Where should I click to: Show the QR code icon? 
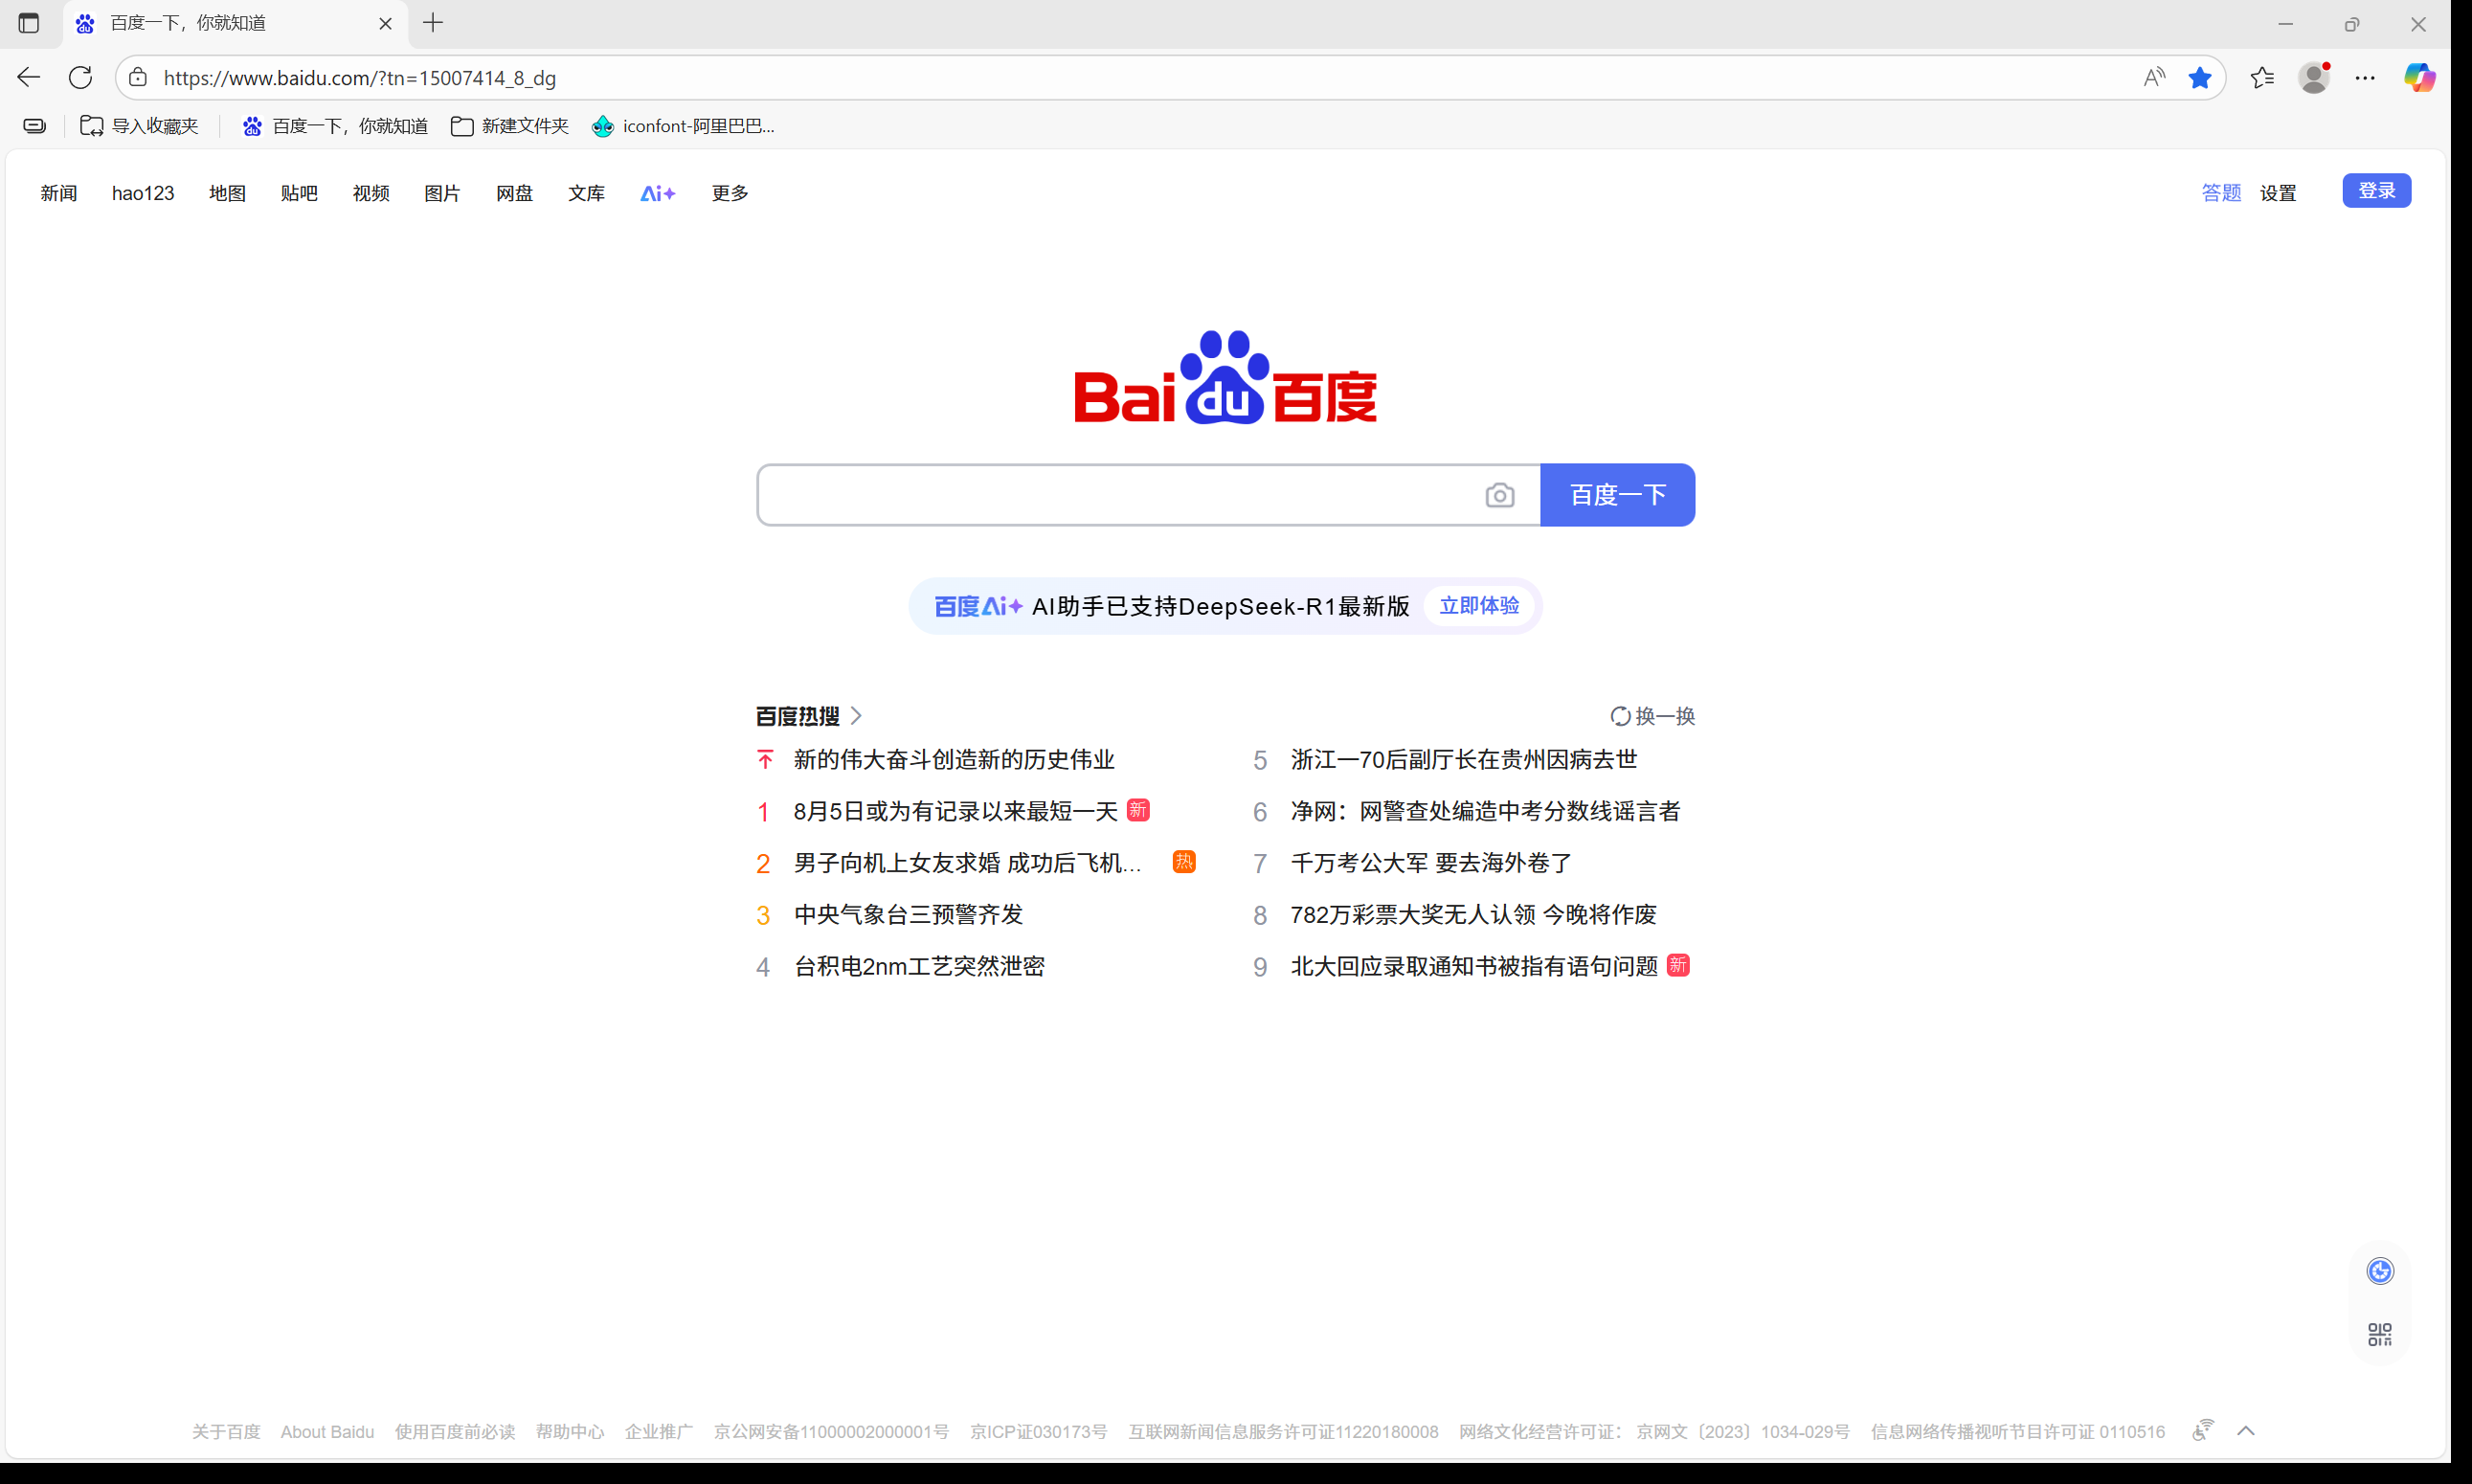[x=2380, y=1334]
